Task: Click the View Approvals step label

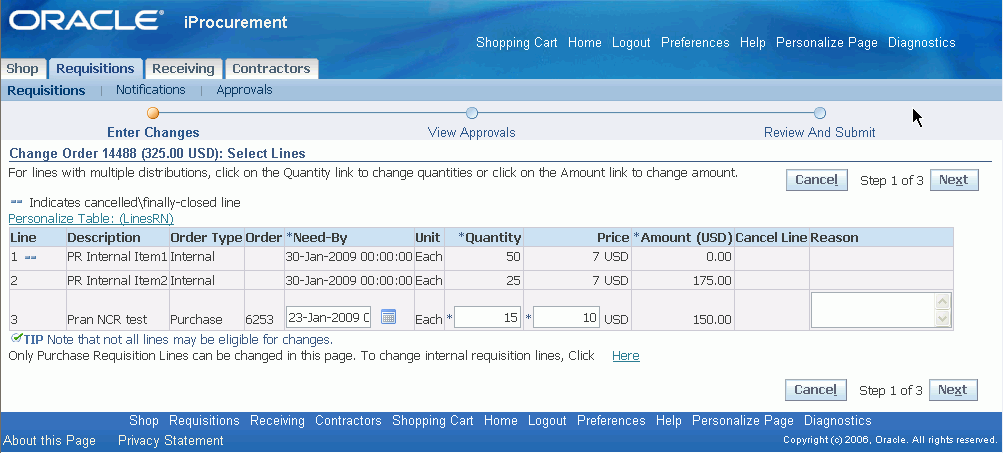Action: [471, 132]
